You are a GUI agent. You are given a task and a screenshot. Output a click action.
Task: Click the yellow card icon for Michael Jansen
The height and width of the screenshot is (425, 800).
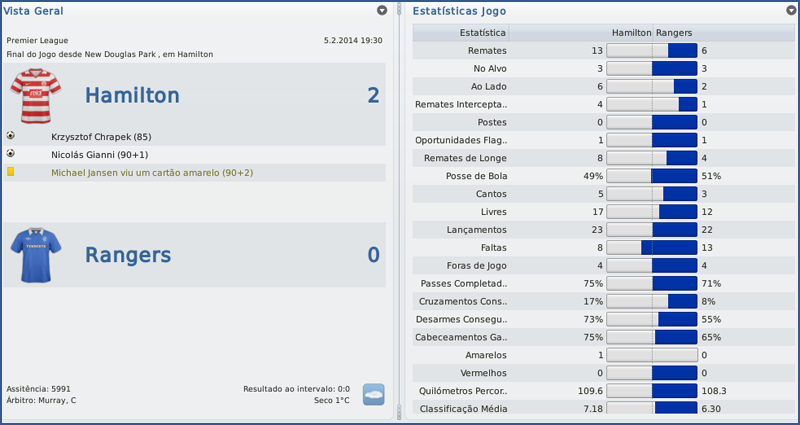[x=11, y=173]
